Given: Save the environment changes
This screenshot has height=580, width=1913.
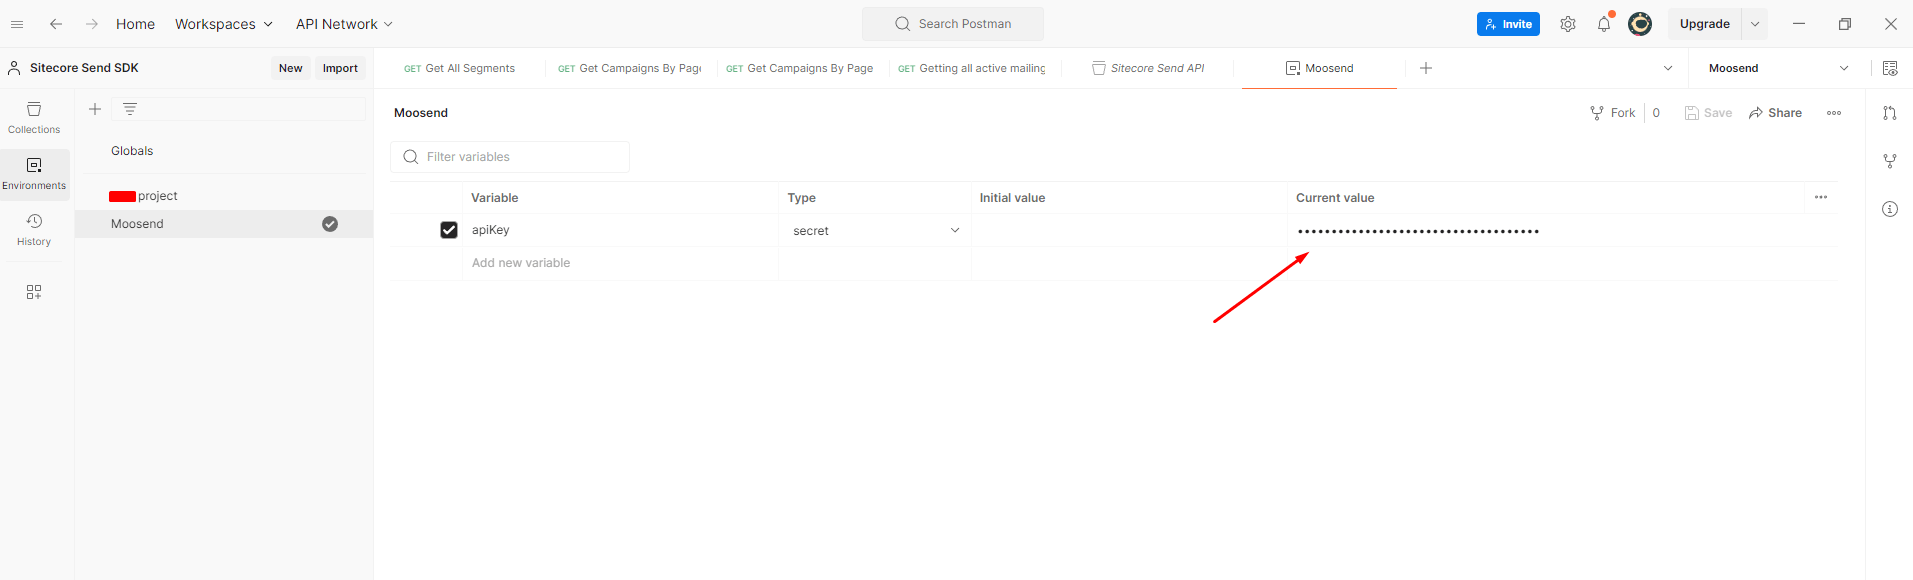Looking at the screenshot, I should click(1708, 113).
